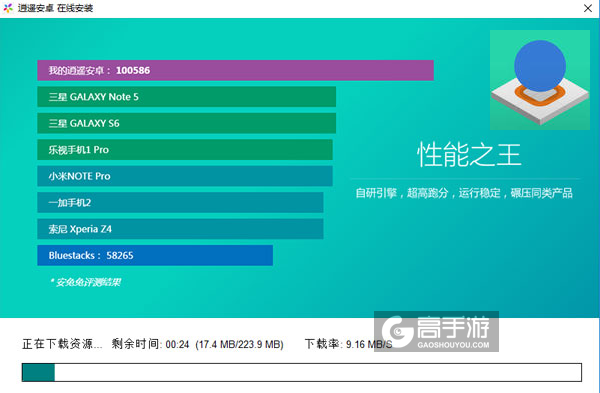600x393 pixels.
Task: Click the 17.4 MB/223.9 MB size text
Action: click(x=240, y=344)
